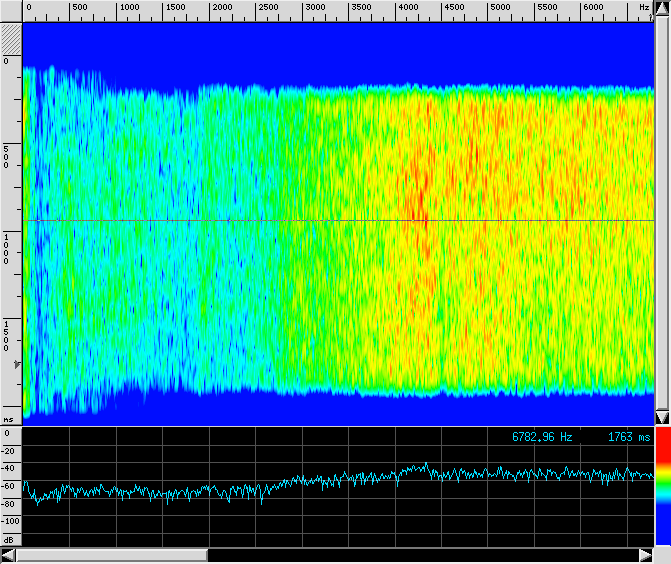Click the Hz unit label on frequency ruler
The image size is (671, 564).
(644, 8)
